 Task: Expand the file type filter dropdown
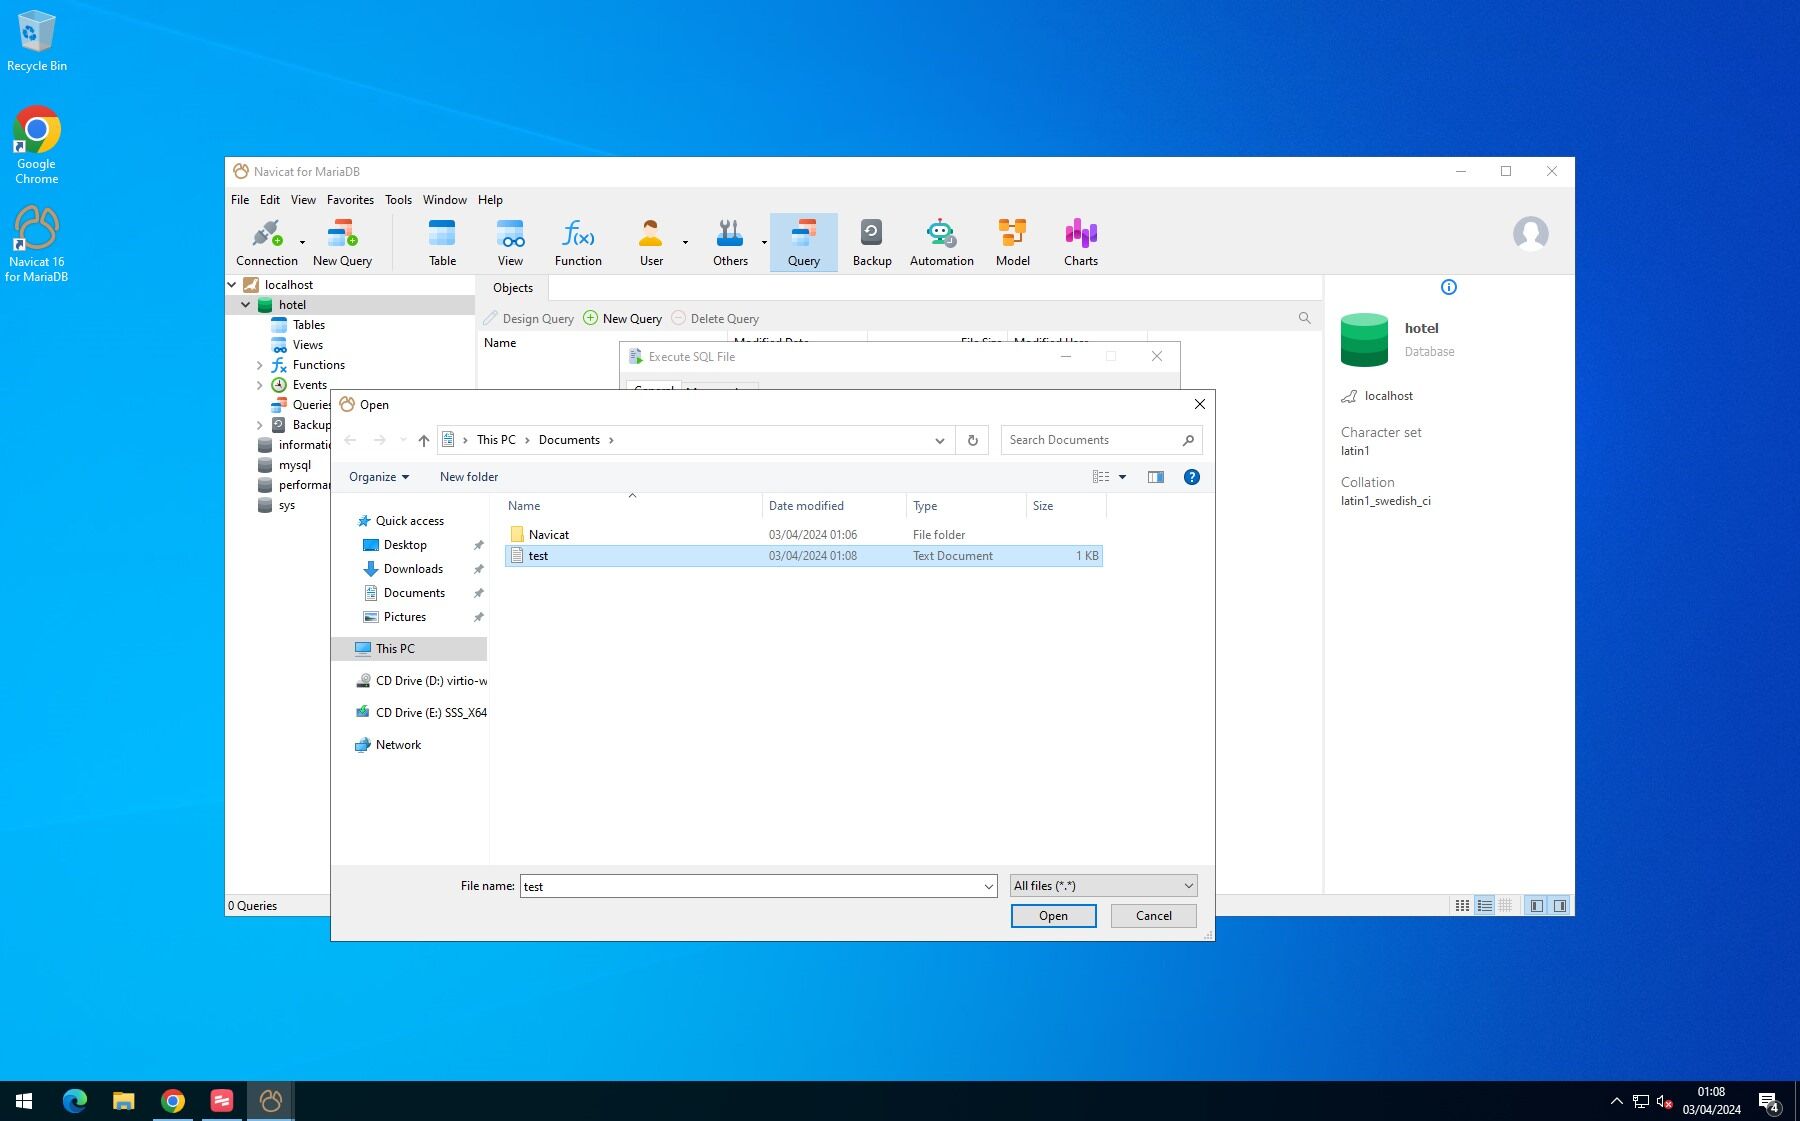(1103, 886)
